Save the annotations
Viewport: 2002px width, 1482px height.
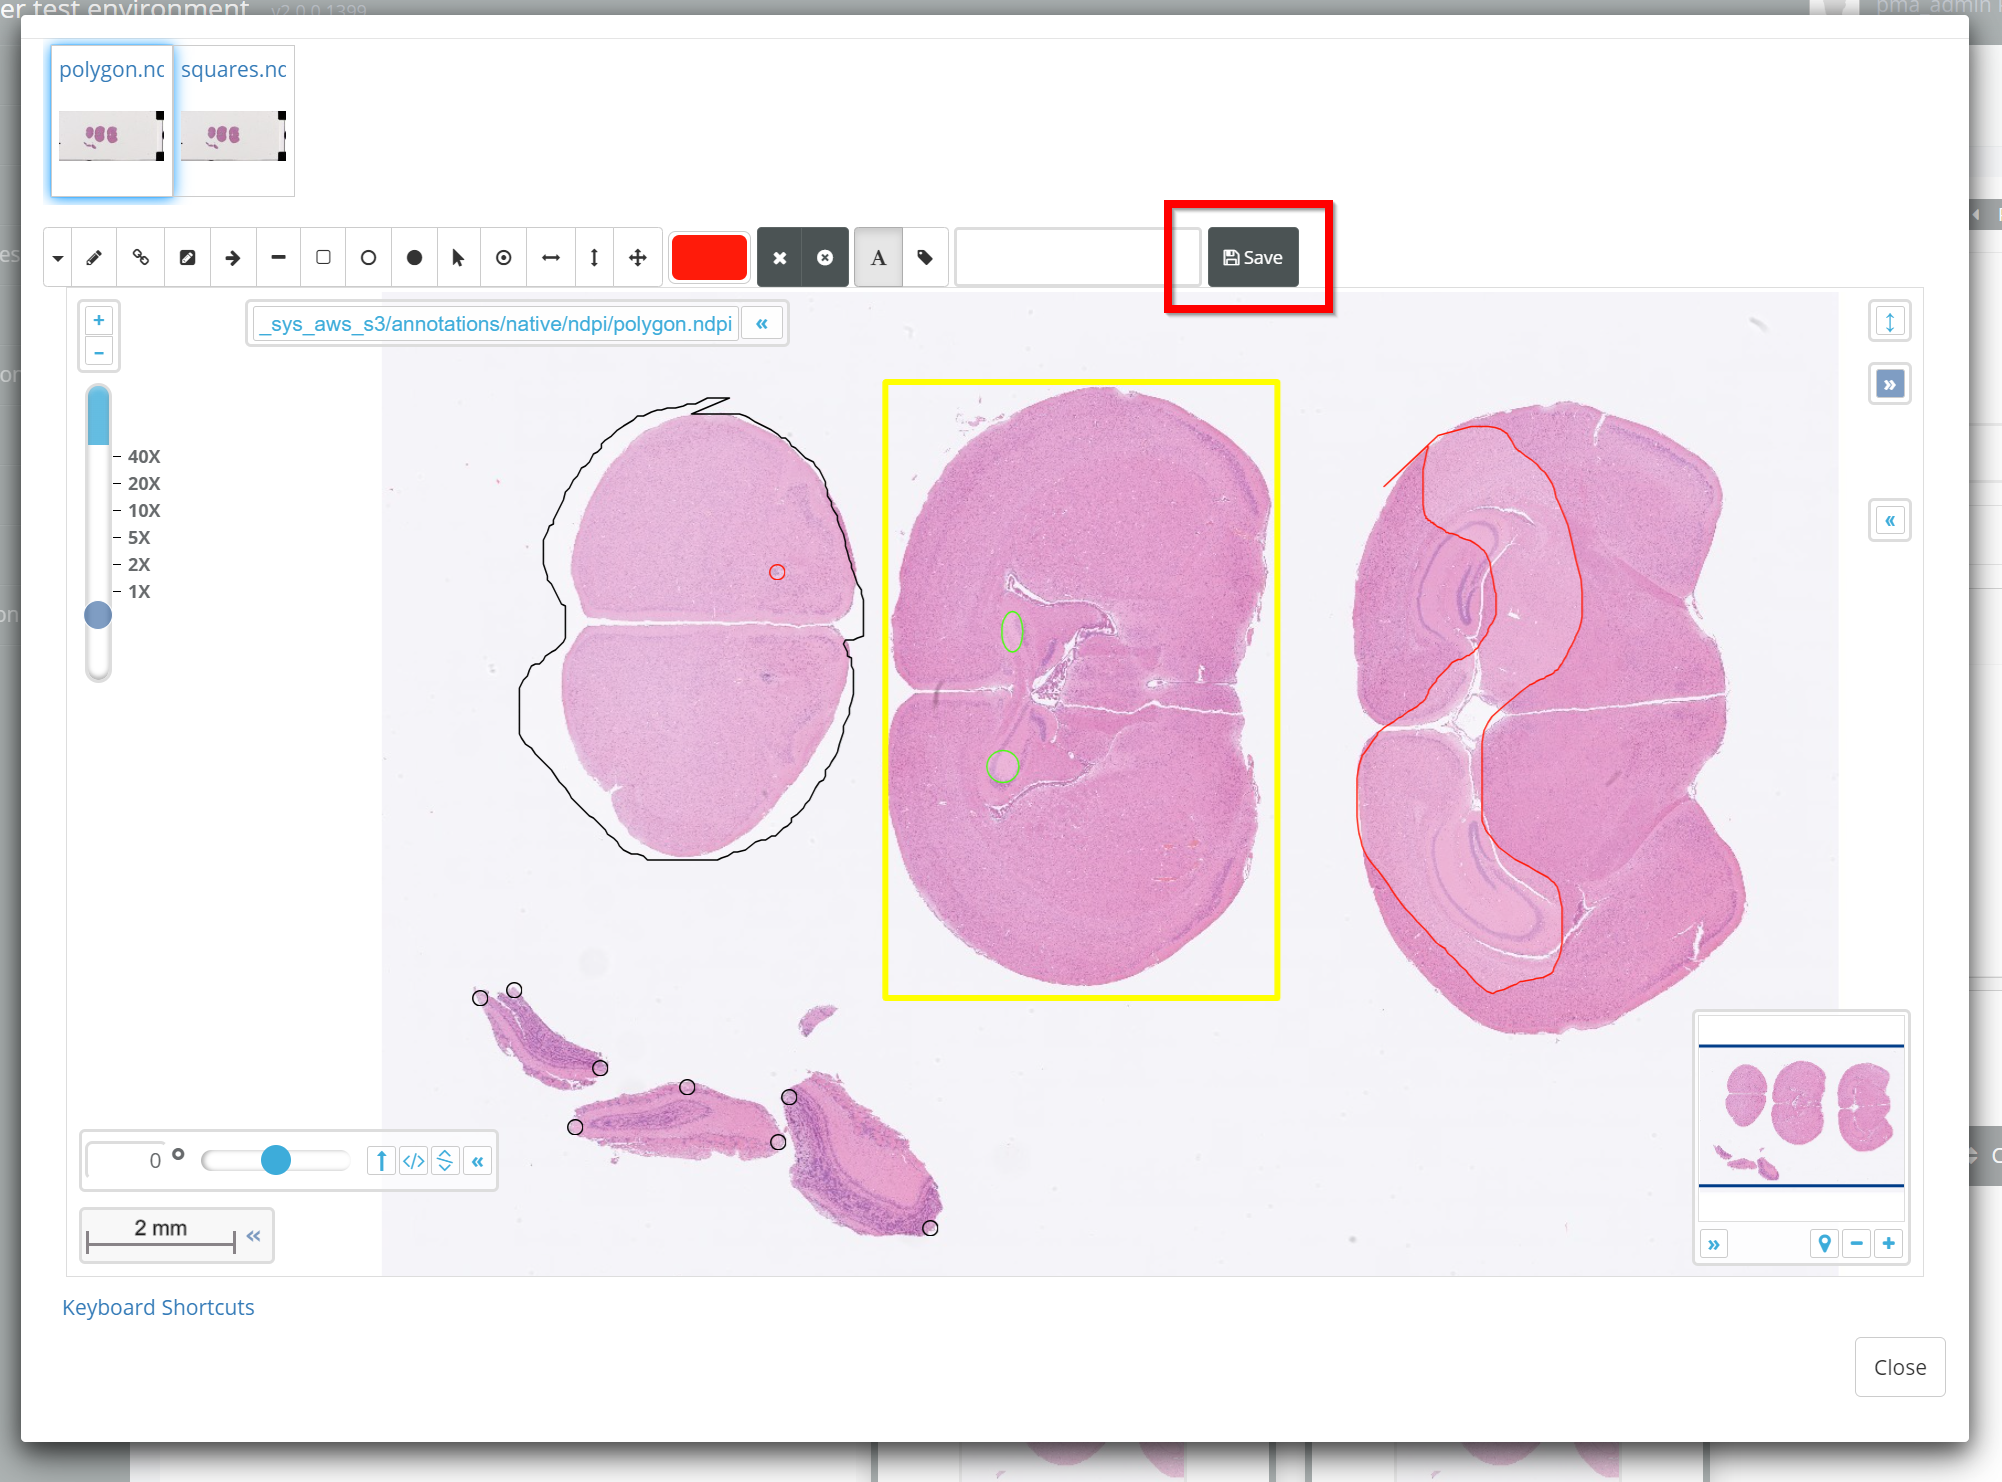pos(1253,258)
